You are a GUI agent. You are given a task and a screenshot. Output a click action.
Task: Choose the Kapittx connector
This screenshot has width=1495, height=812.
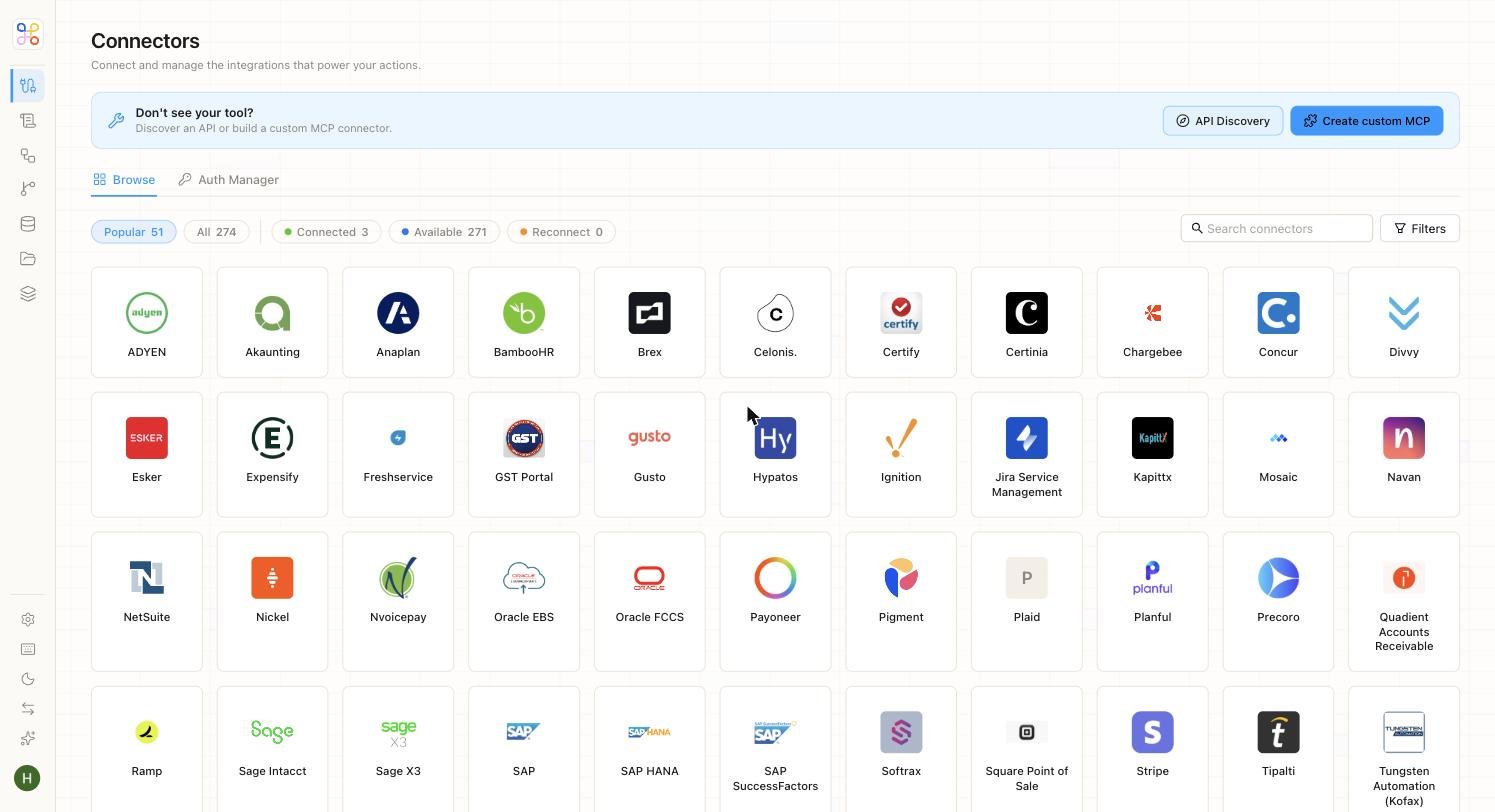1152,454
